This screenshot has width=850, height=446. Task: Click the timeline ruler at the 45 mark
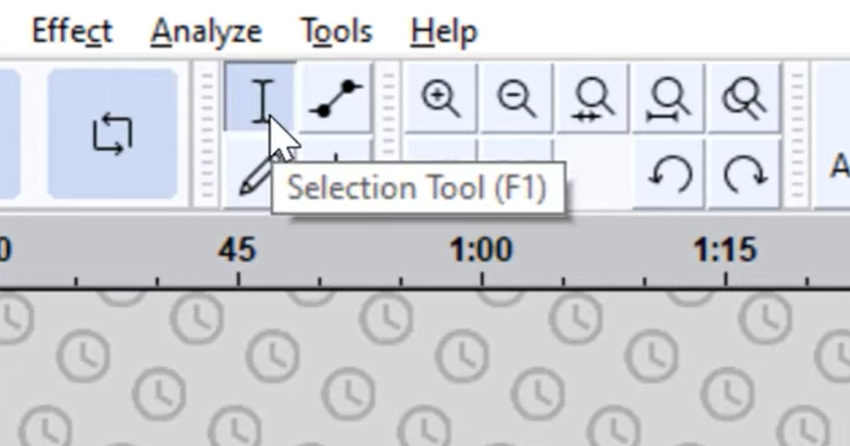click(x=237, y=251)
